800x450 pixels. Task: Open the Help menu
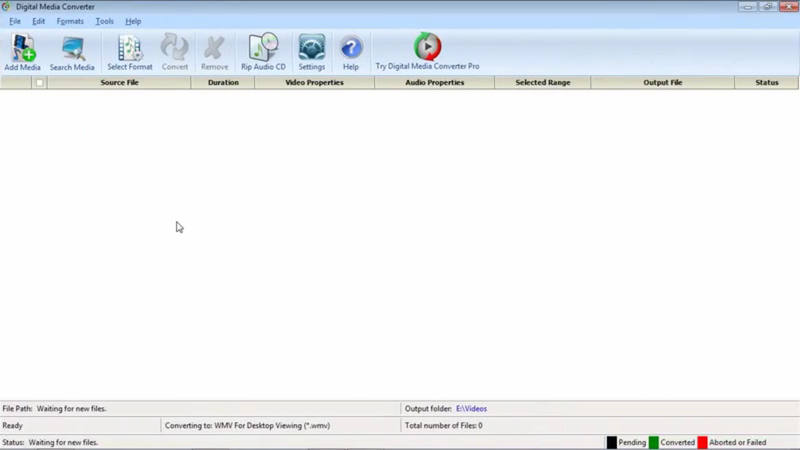133,21
